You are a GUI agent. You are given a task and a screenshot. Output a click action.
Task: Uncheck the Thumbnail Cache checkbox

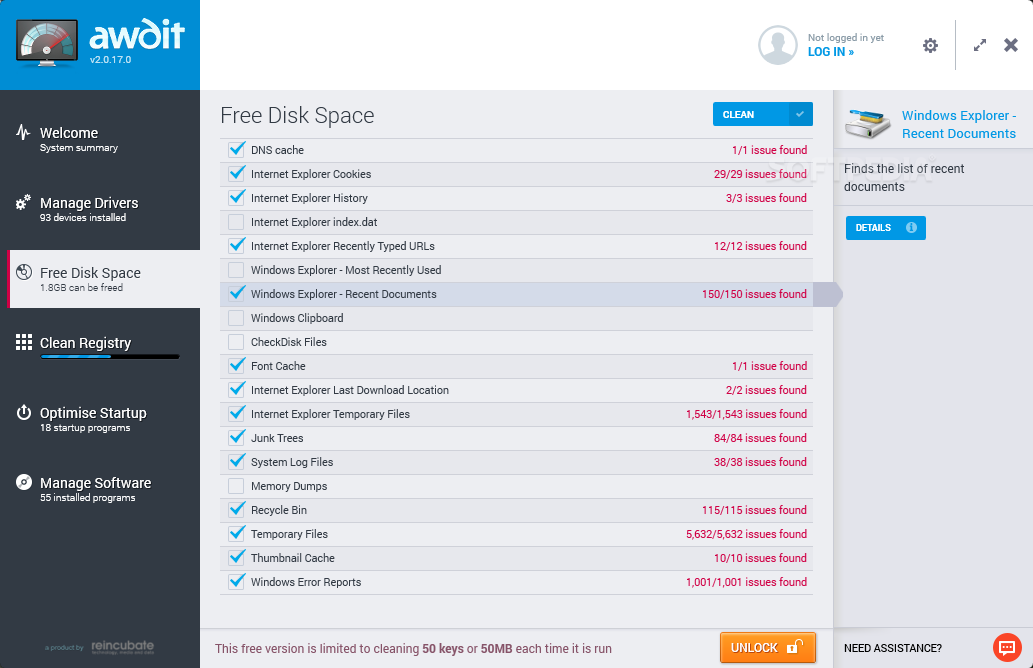coord(236,558)
